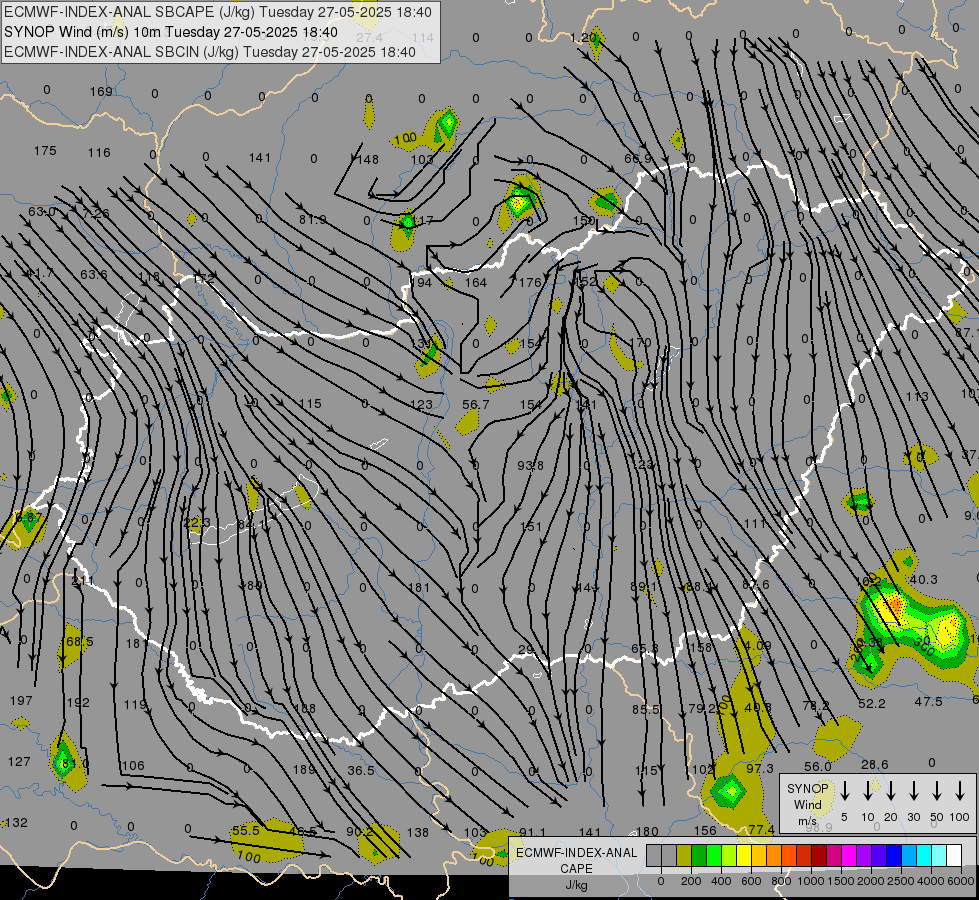
Task: Click the map value 1.20
Action: pyautogui.click(x=584, y=37)
